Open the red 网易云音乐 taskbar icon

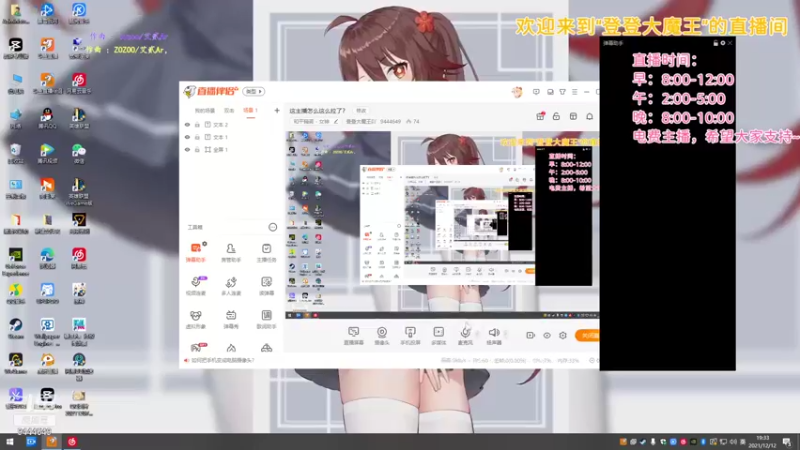click(72, 441)
